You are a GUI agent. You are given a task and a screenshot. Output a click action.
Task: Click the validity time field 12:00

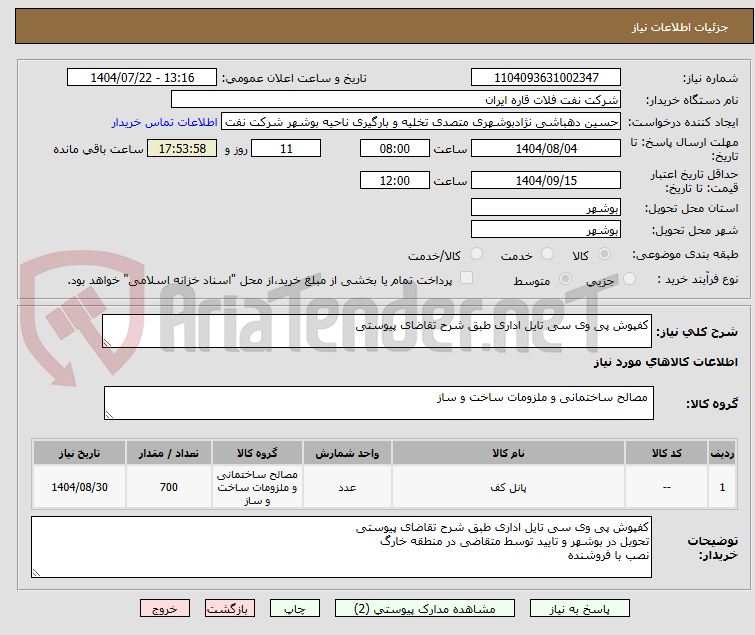point(395,181)
